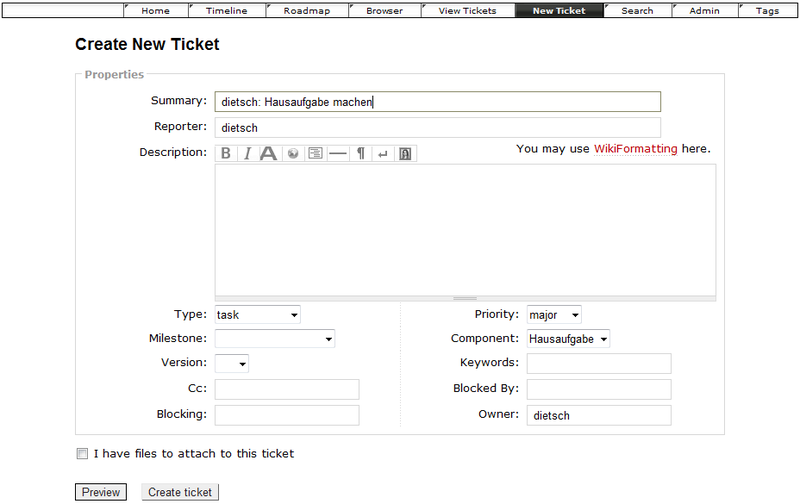Switch to View Tickets tab
Screen dimensions: 800x504
pos(467,11)
